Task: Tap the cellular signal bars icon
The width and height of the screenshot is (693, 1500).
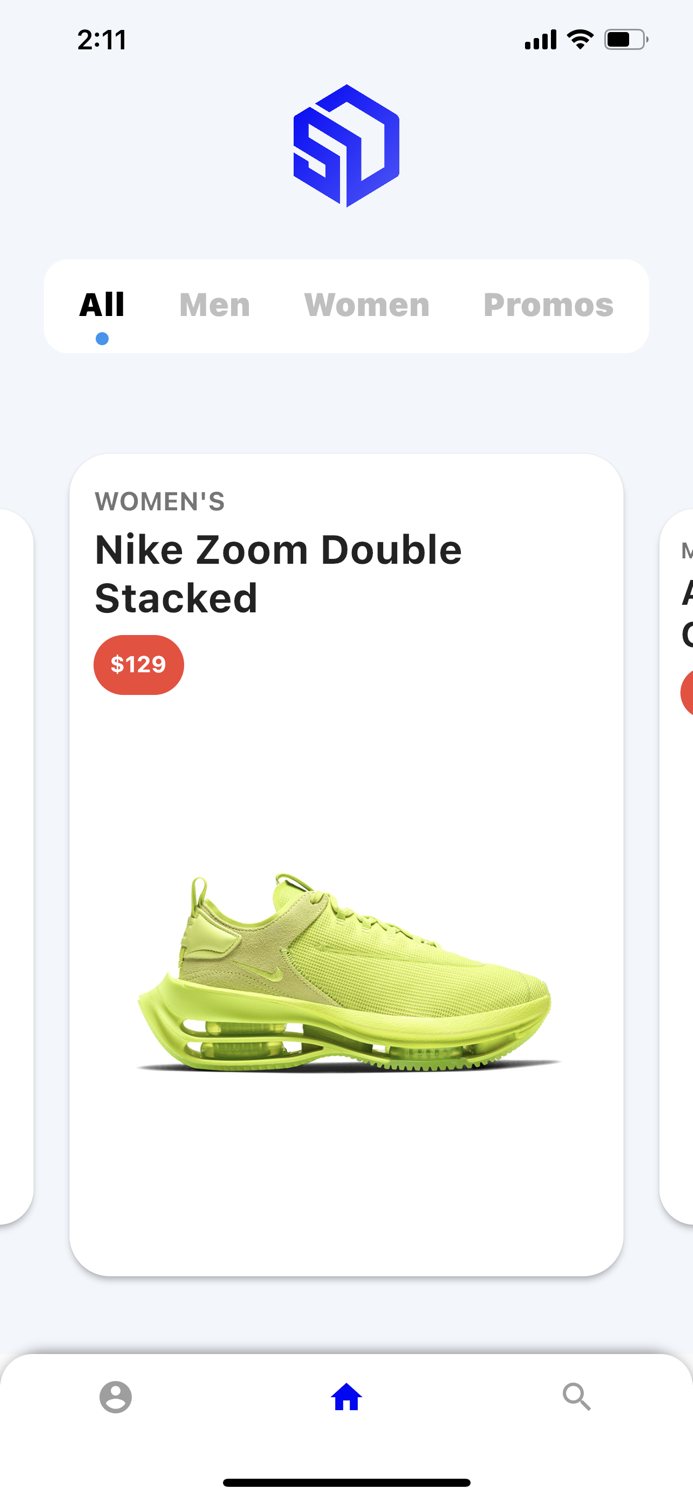Action: click(538, 39)
